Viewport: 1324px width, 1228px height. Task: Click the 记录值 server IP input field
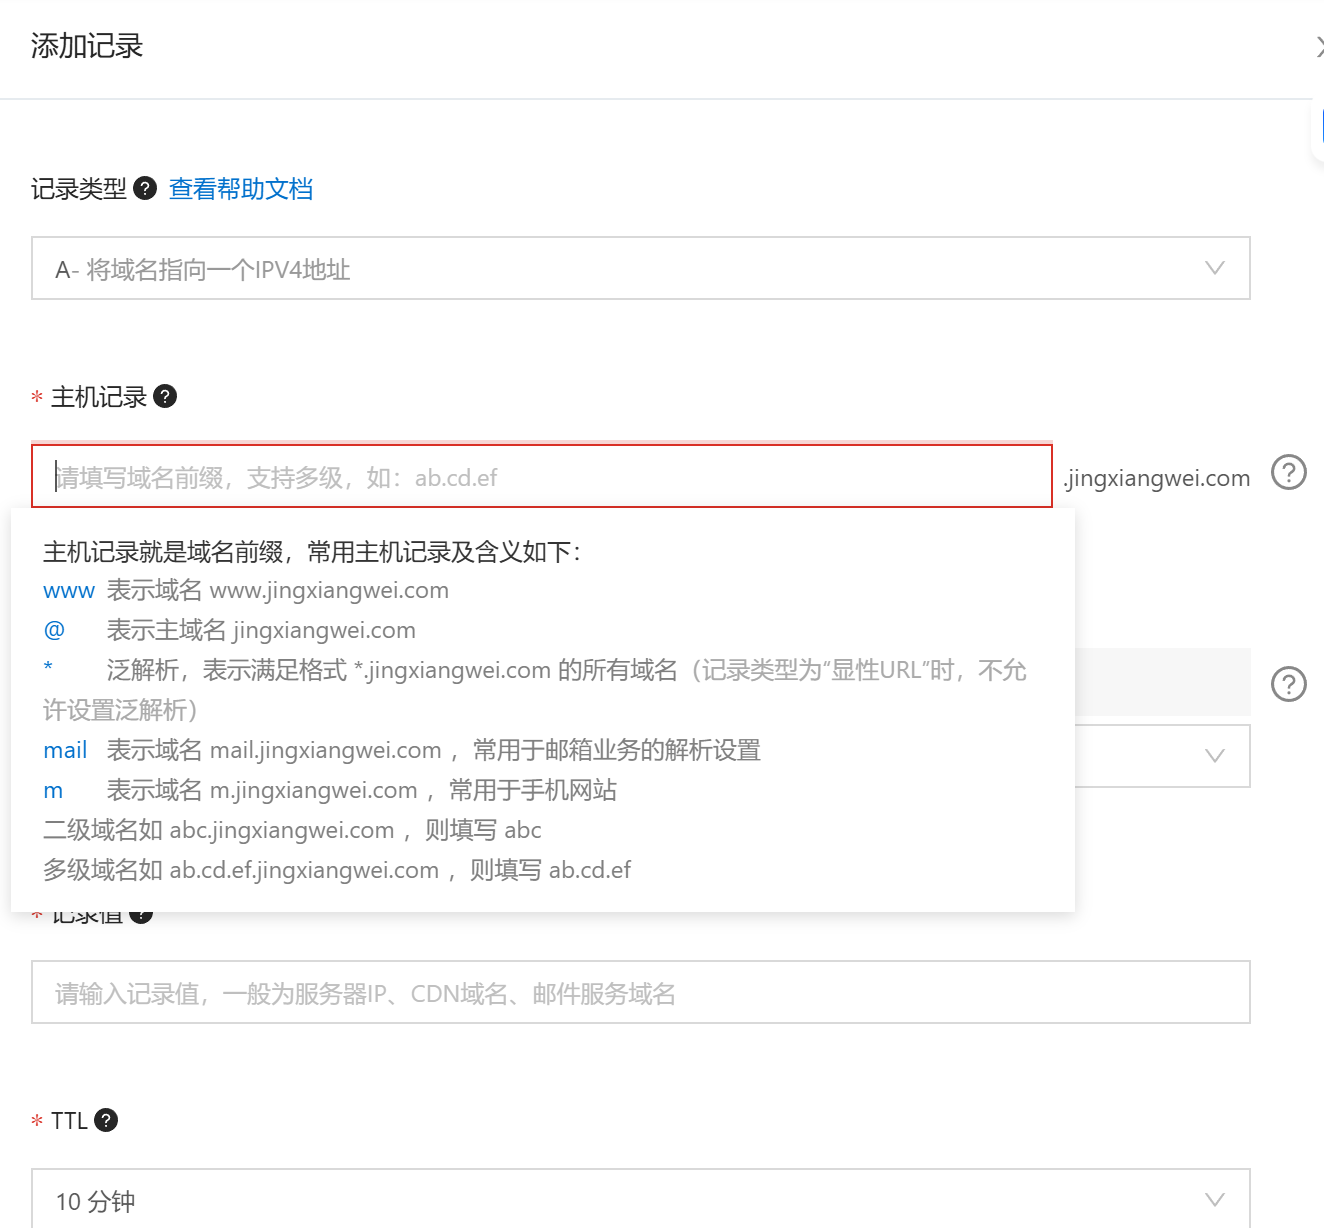(x=640, y=992)
